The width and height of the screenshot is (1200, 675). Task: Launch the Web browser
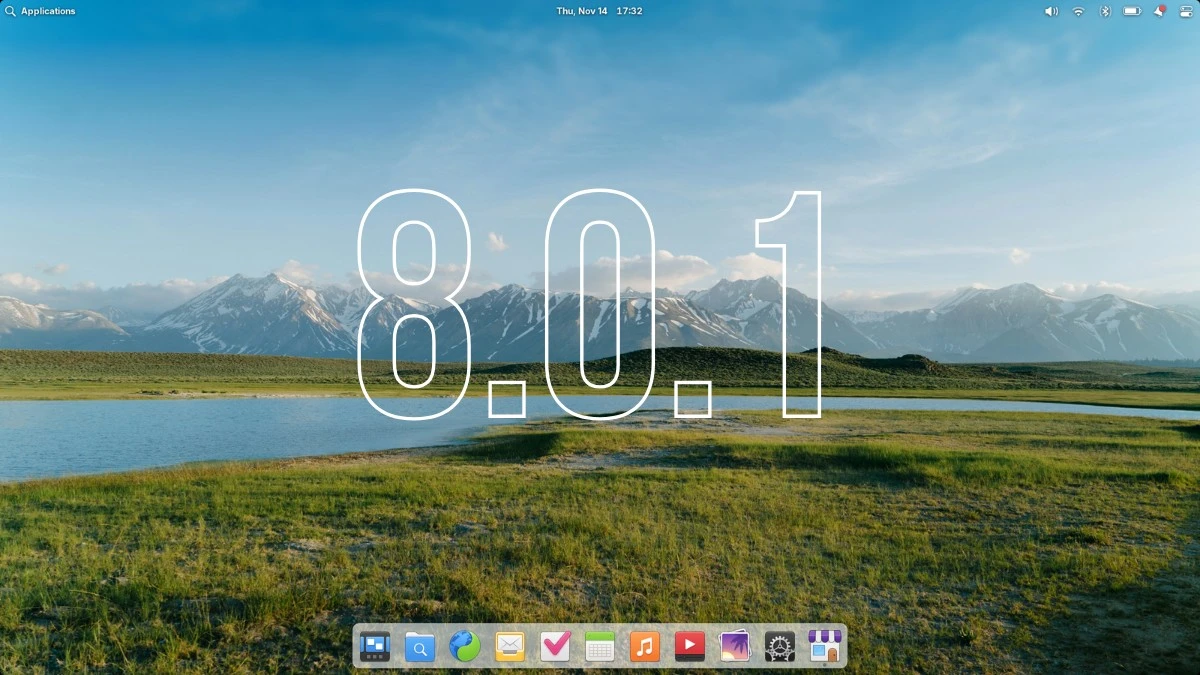[x=464, y=646]
